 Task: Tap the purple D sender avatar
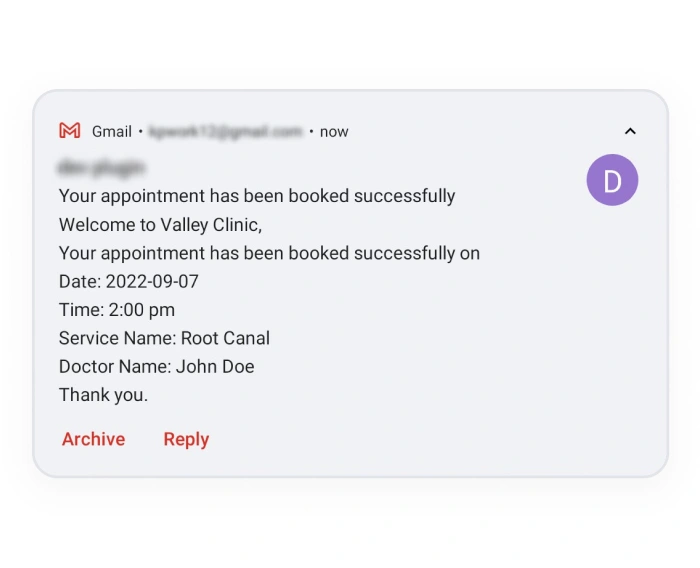click(x=612, y=180)
